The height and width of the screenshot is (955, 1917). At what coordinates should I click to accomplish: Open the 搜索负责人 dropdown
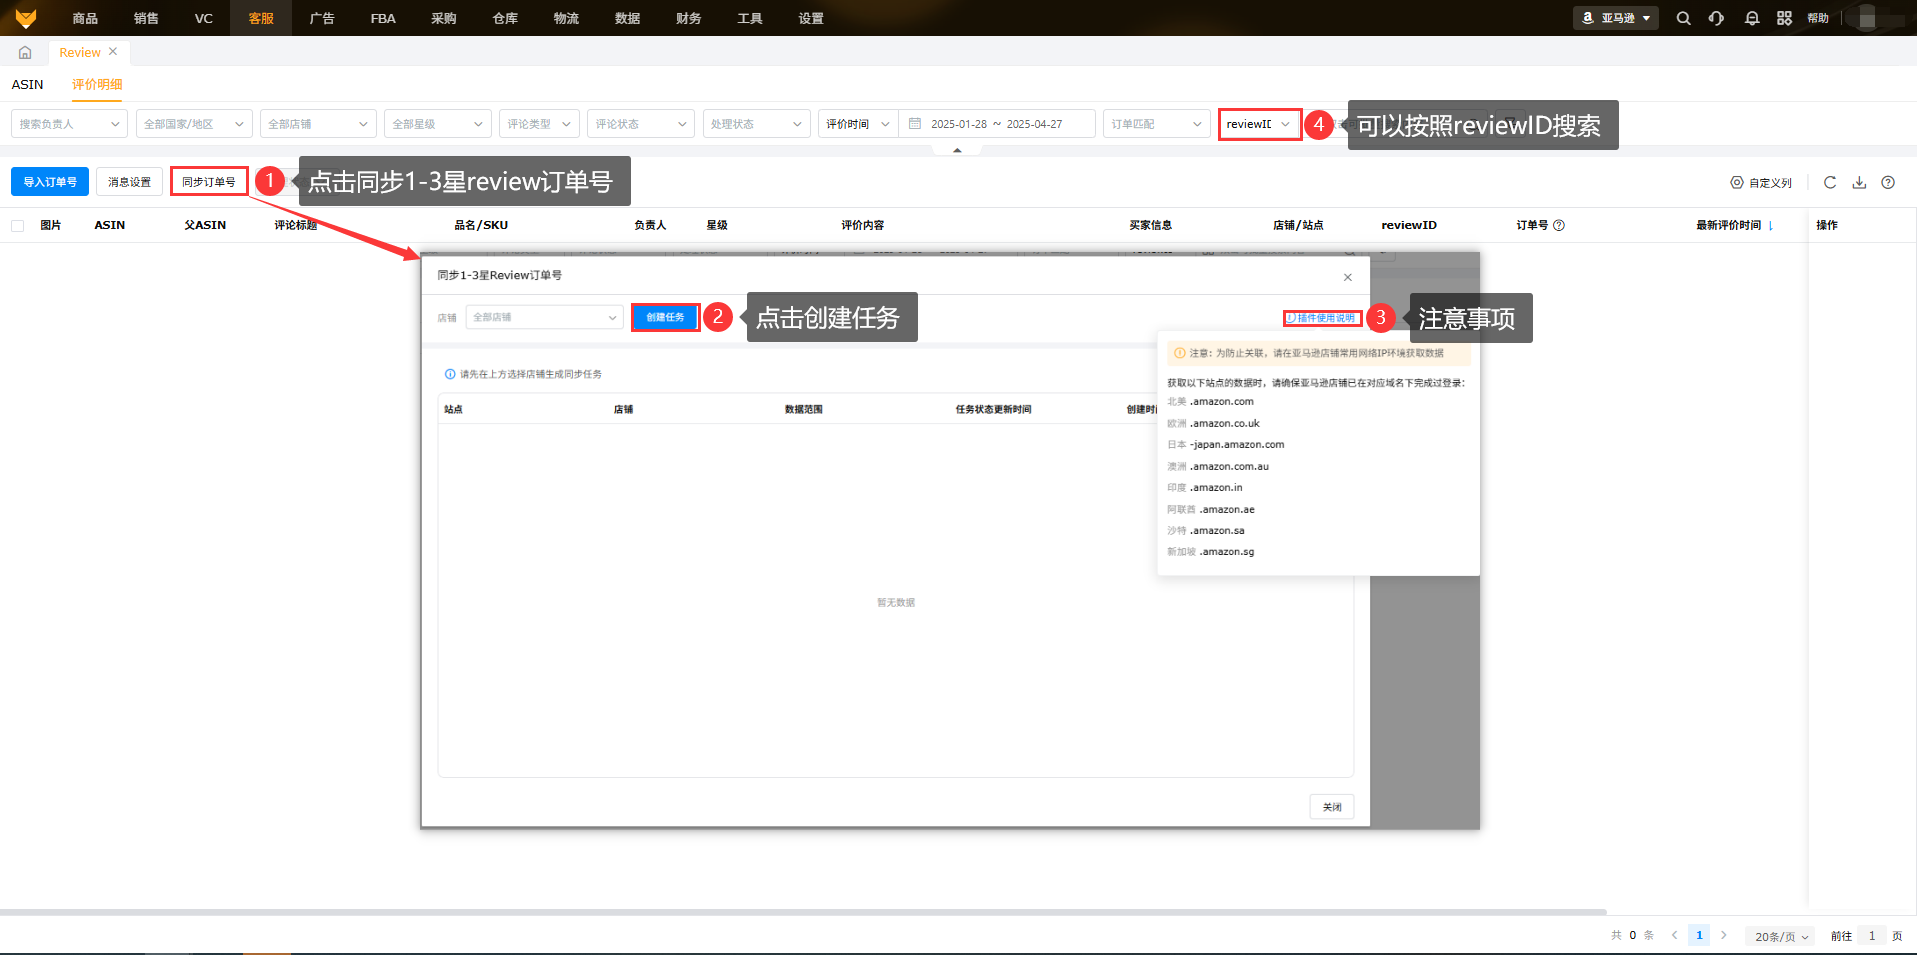pos(70,124)
